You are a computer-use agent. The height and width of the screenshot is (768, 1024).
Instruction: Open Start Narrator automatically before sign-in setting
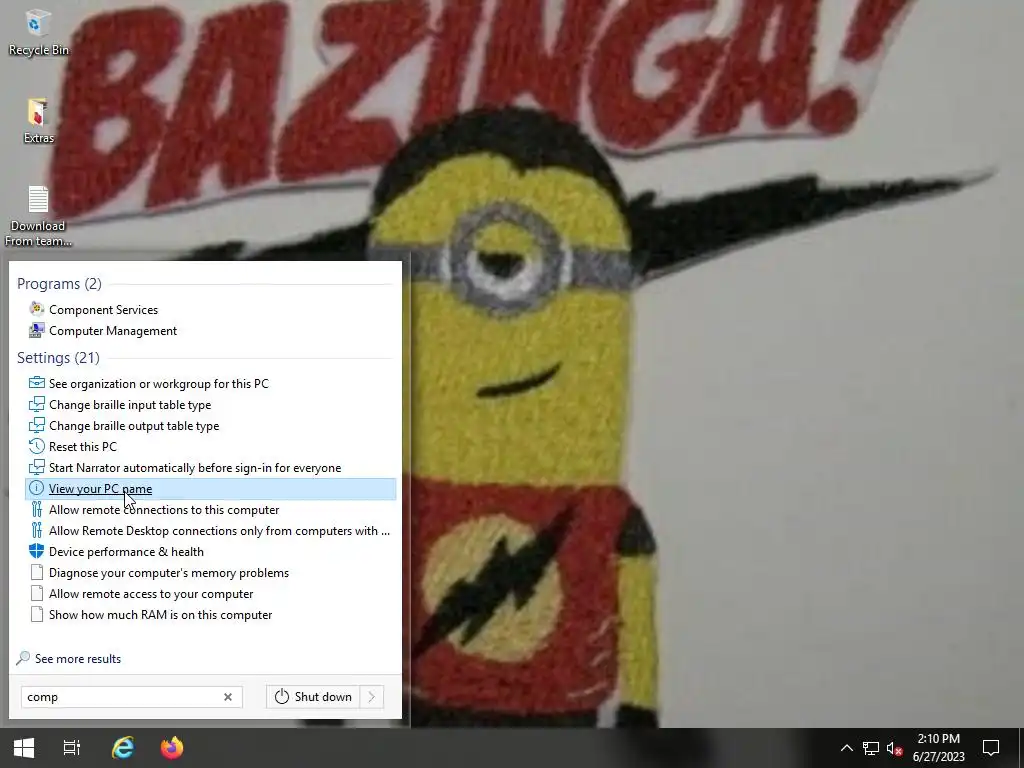point(195,468)
